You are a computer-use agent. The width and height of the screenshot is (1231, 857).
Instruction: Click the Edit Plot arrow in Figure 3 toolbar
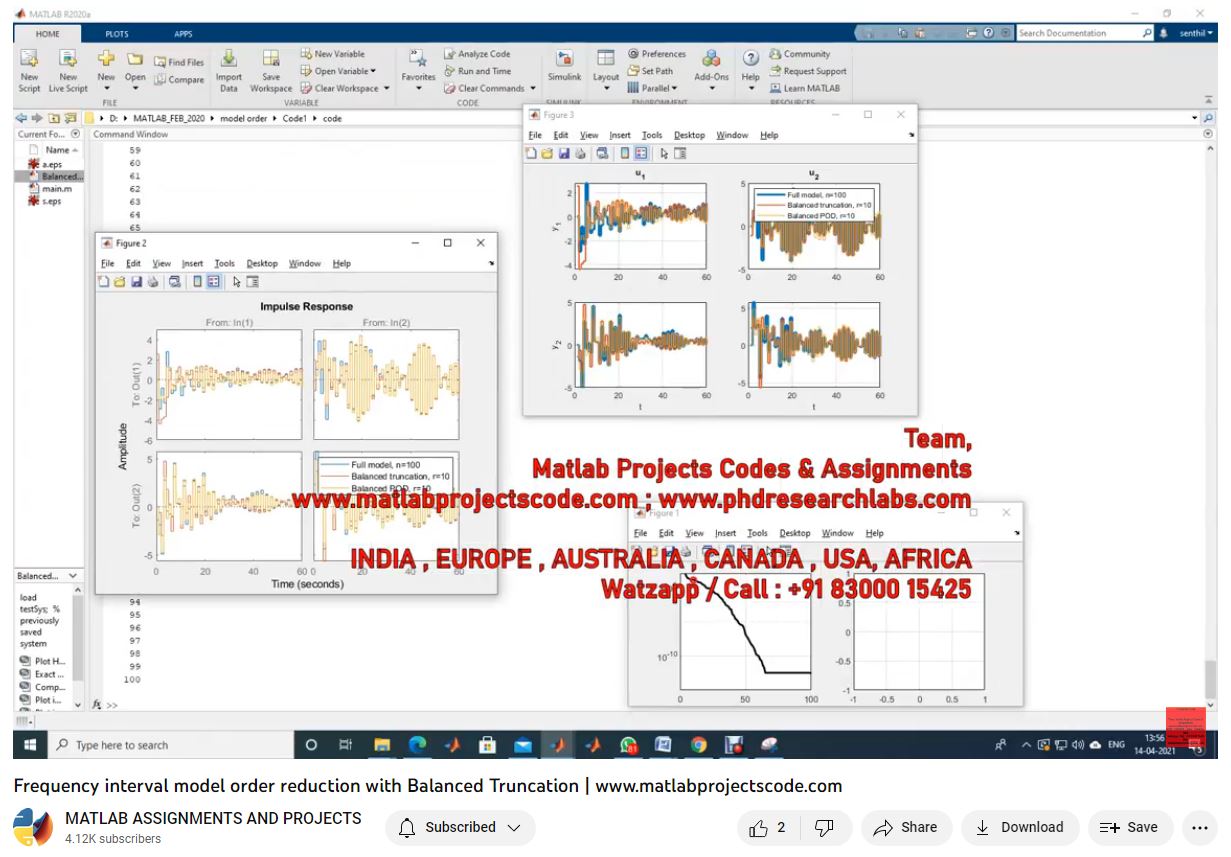pyautogui.click(x=664, y=153)
